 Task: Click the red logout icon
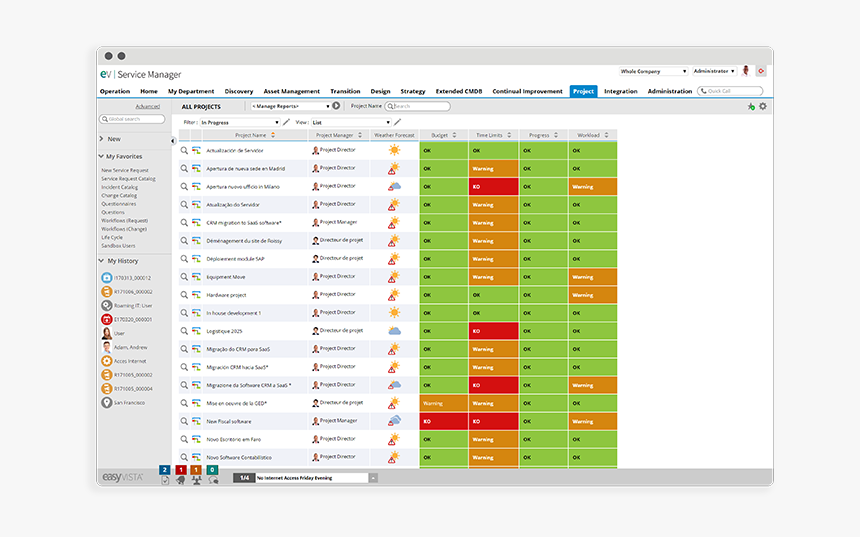click(x=761, y=72)
